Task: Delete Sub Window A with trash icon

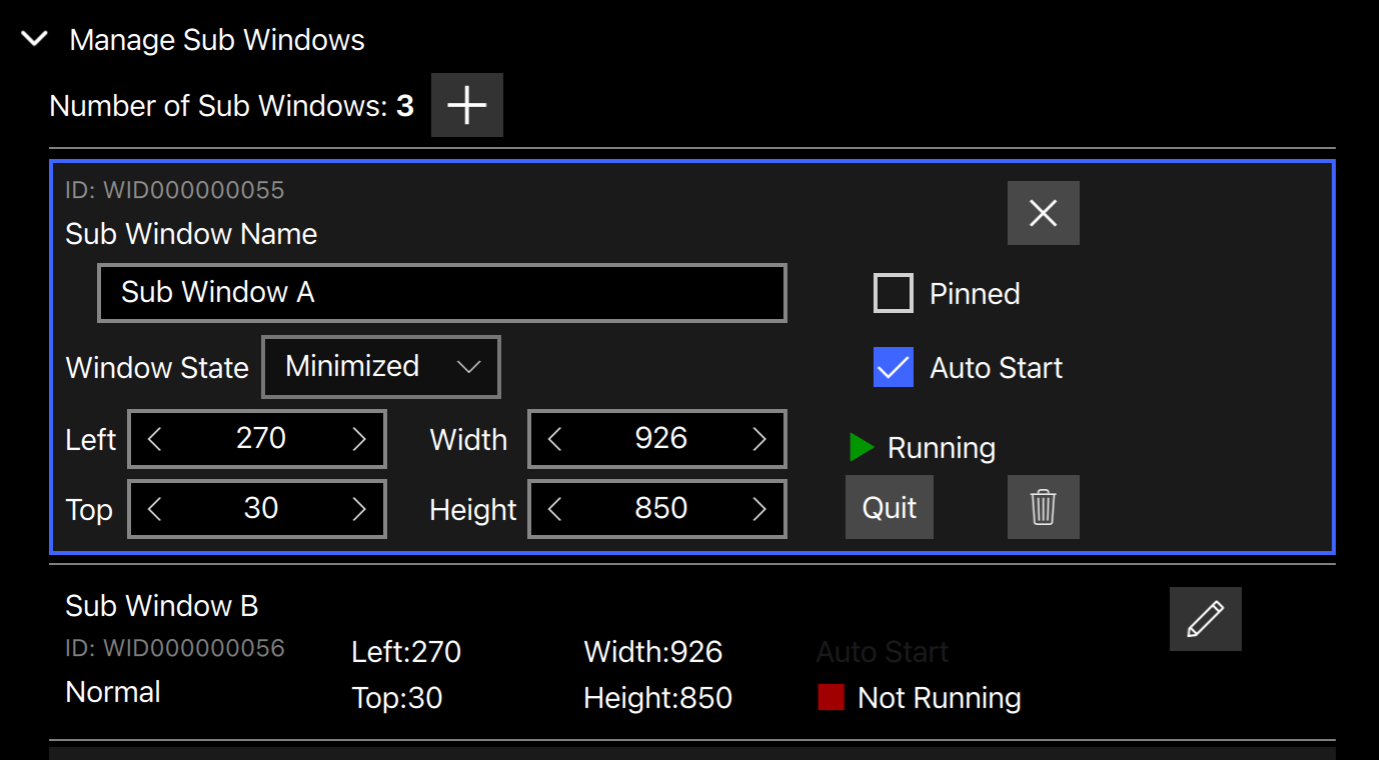Action: pos(1043,507)
